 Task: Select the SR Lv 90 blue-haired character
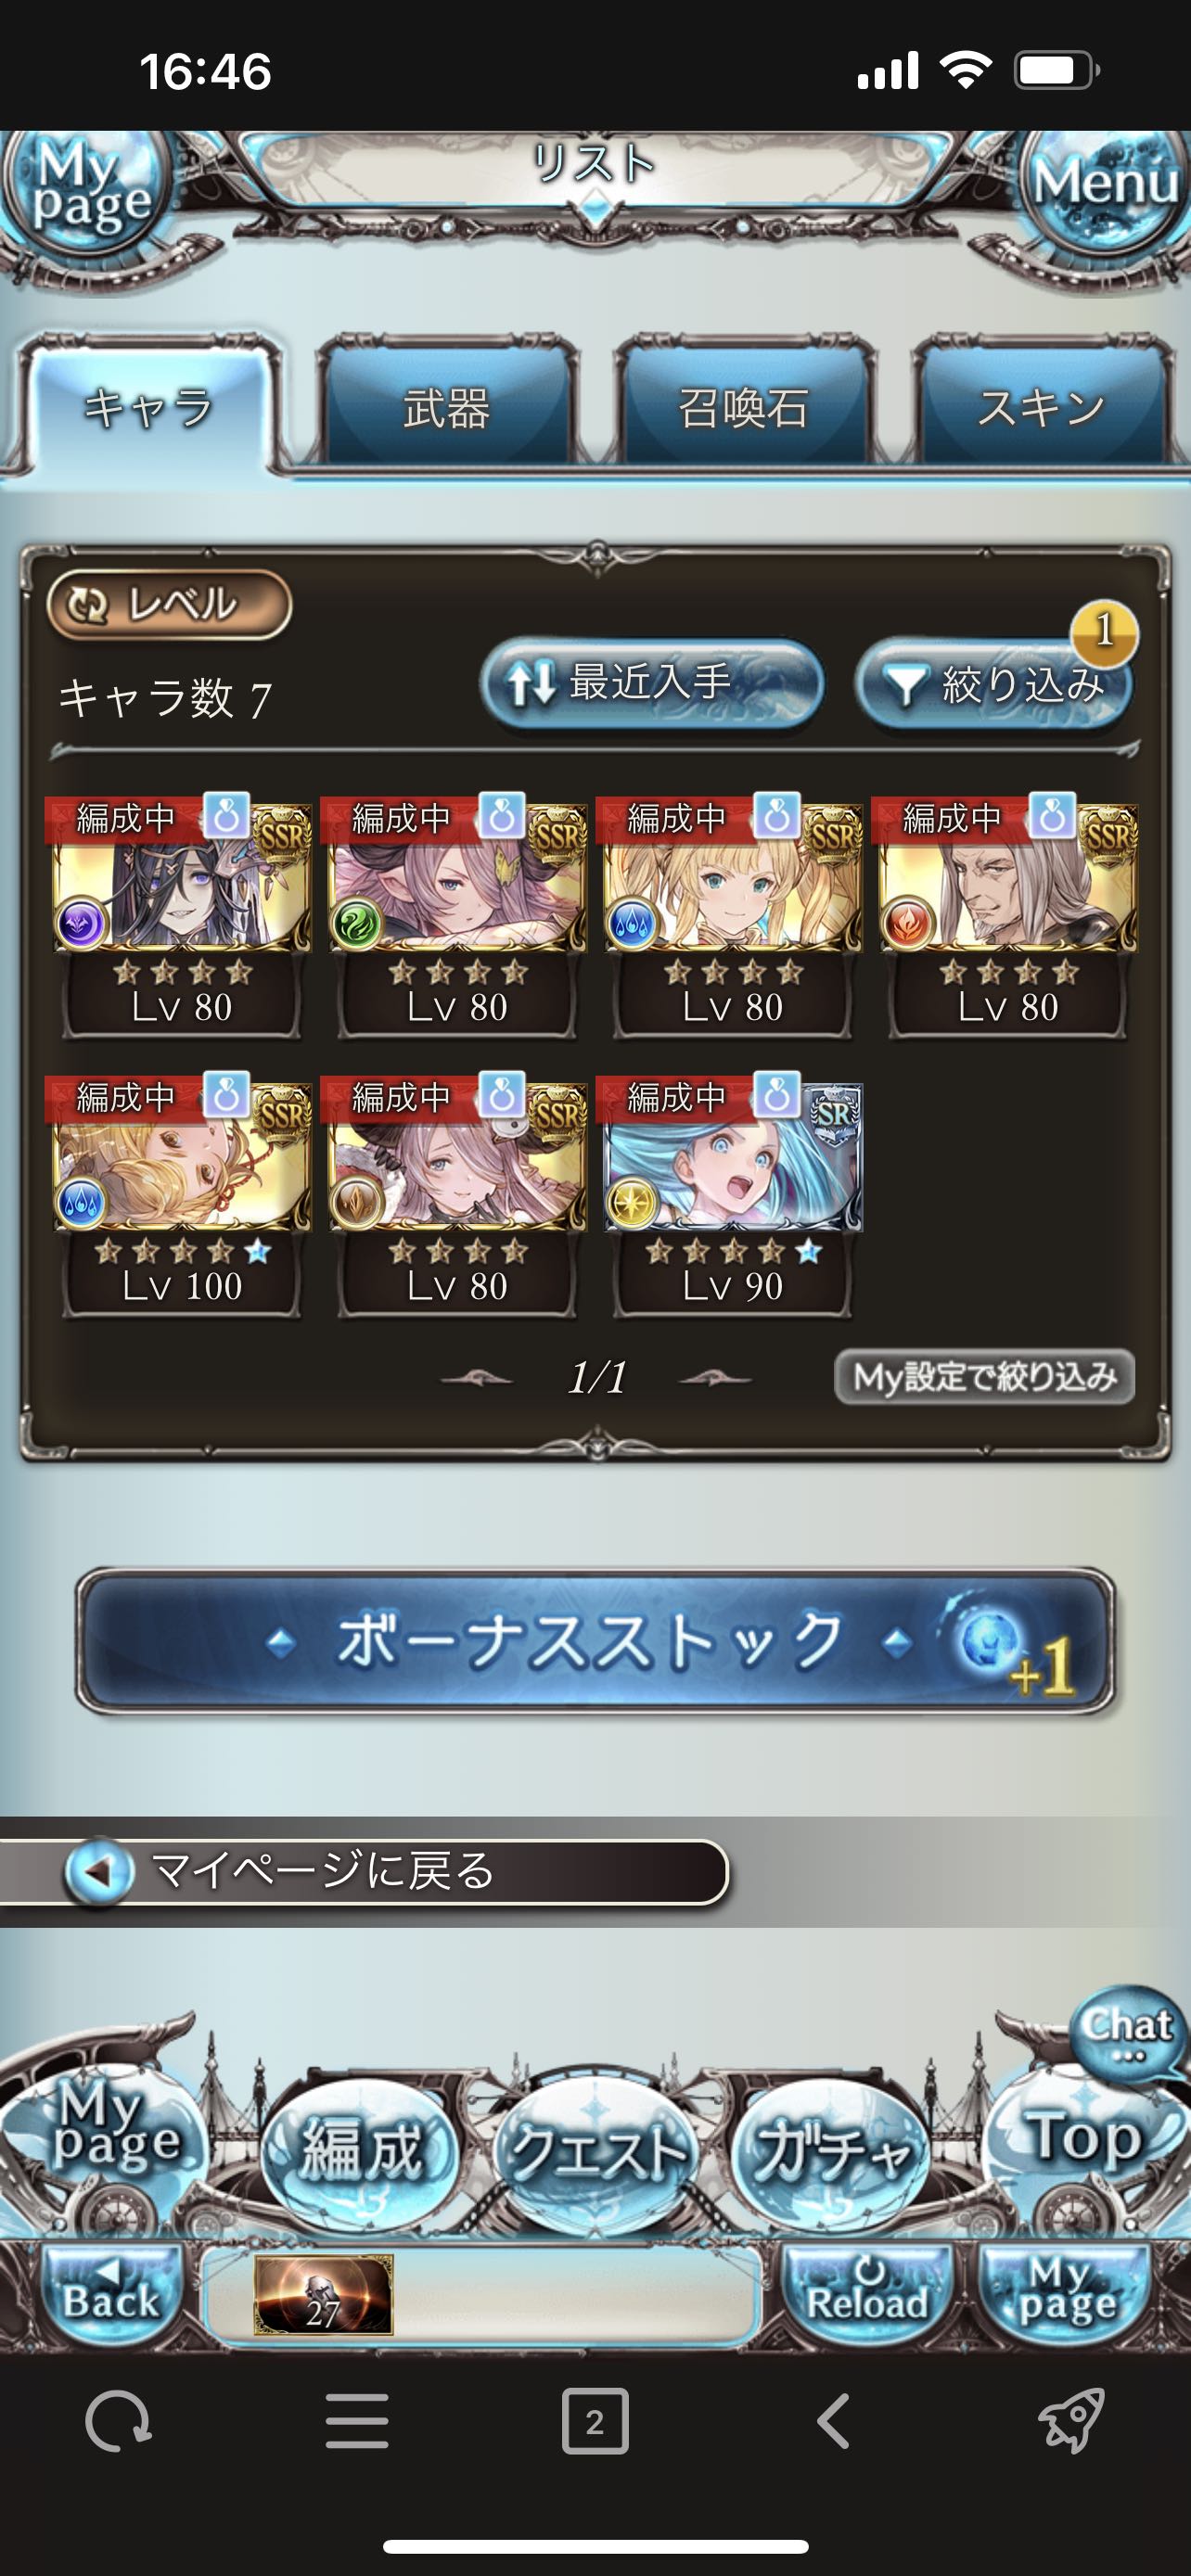(x=732, y=1196)
